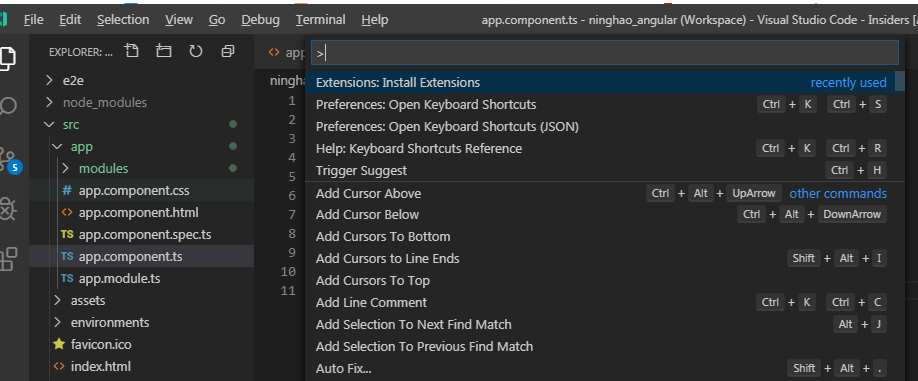
Task: Open the Debug activity bar icon
Action: point(8,209)
